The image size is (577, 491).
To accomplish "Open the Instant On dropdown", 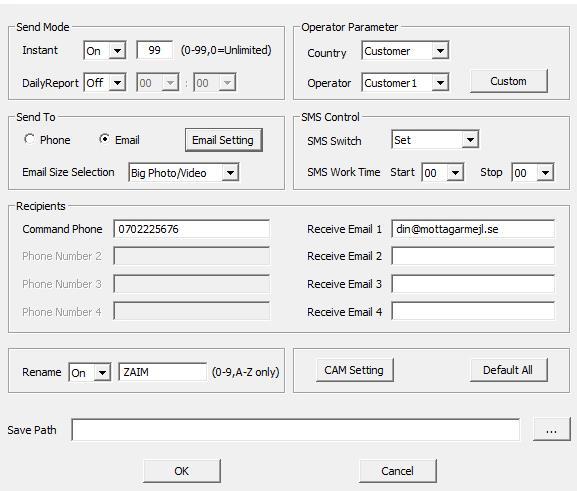I will coord(105,50).
